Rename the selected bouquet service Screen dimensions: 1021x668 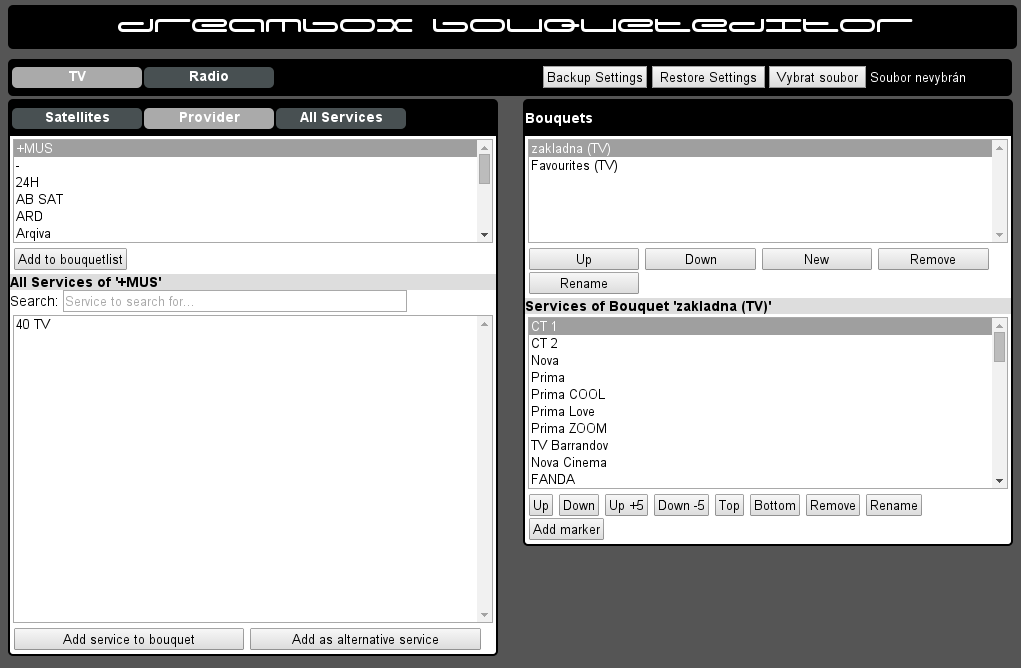click(x=894, y=505)
